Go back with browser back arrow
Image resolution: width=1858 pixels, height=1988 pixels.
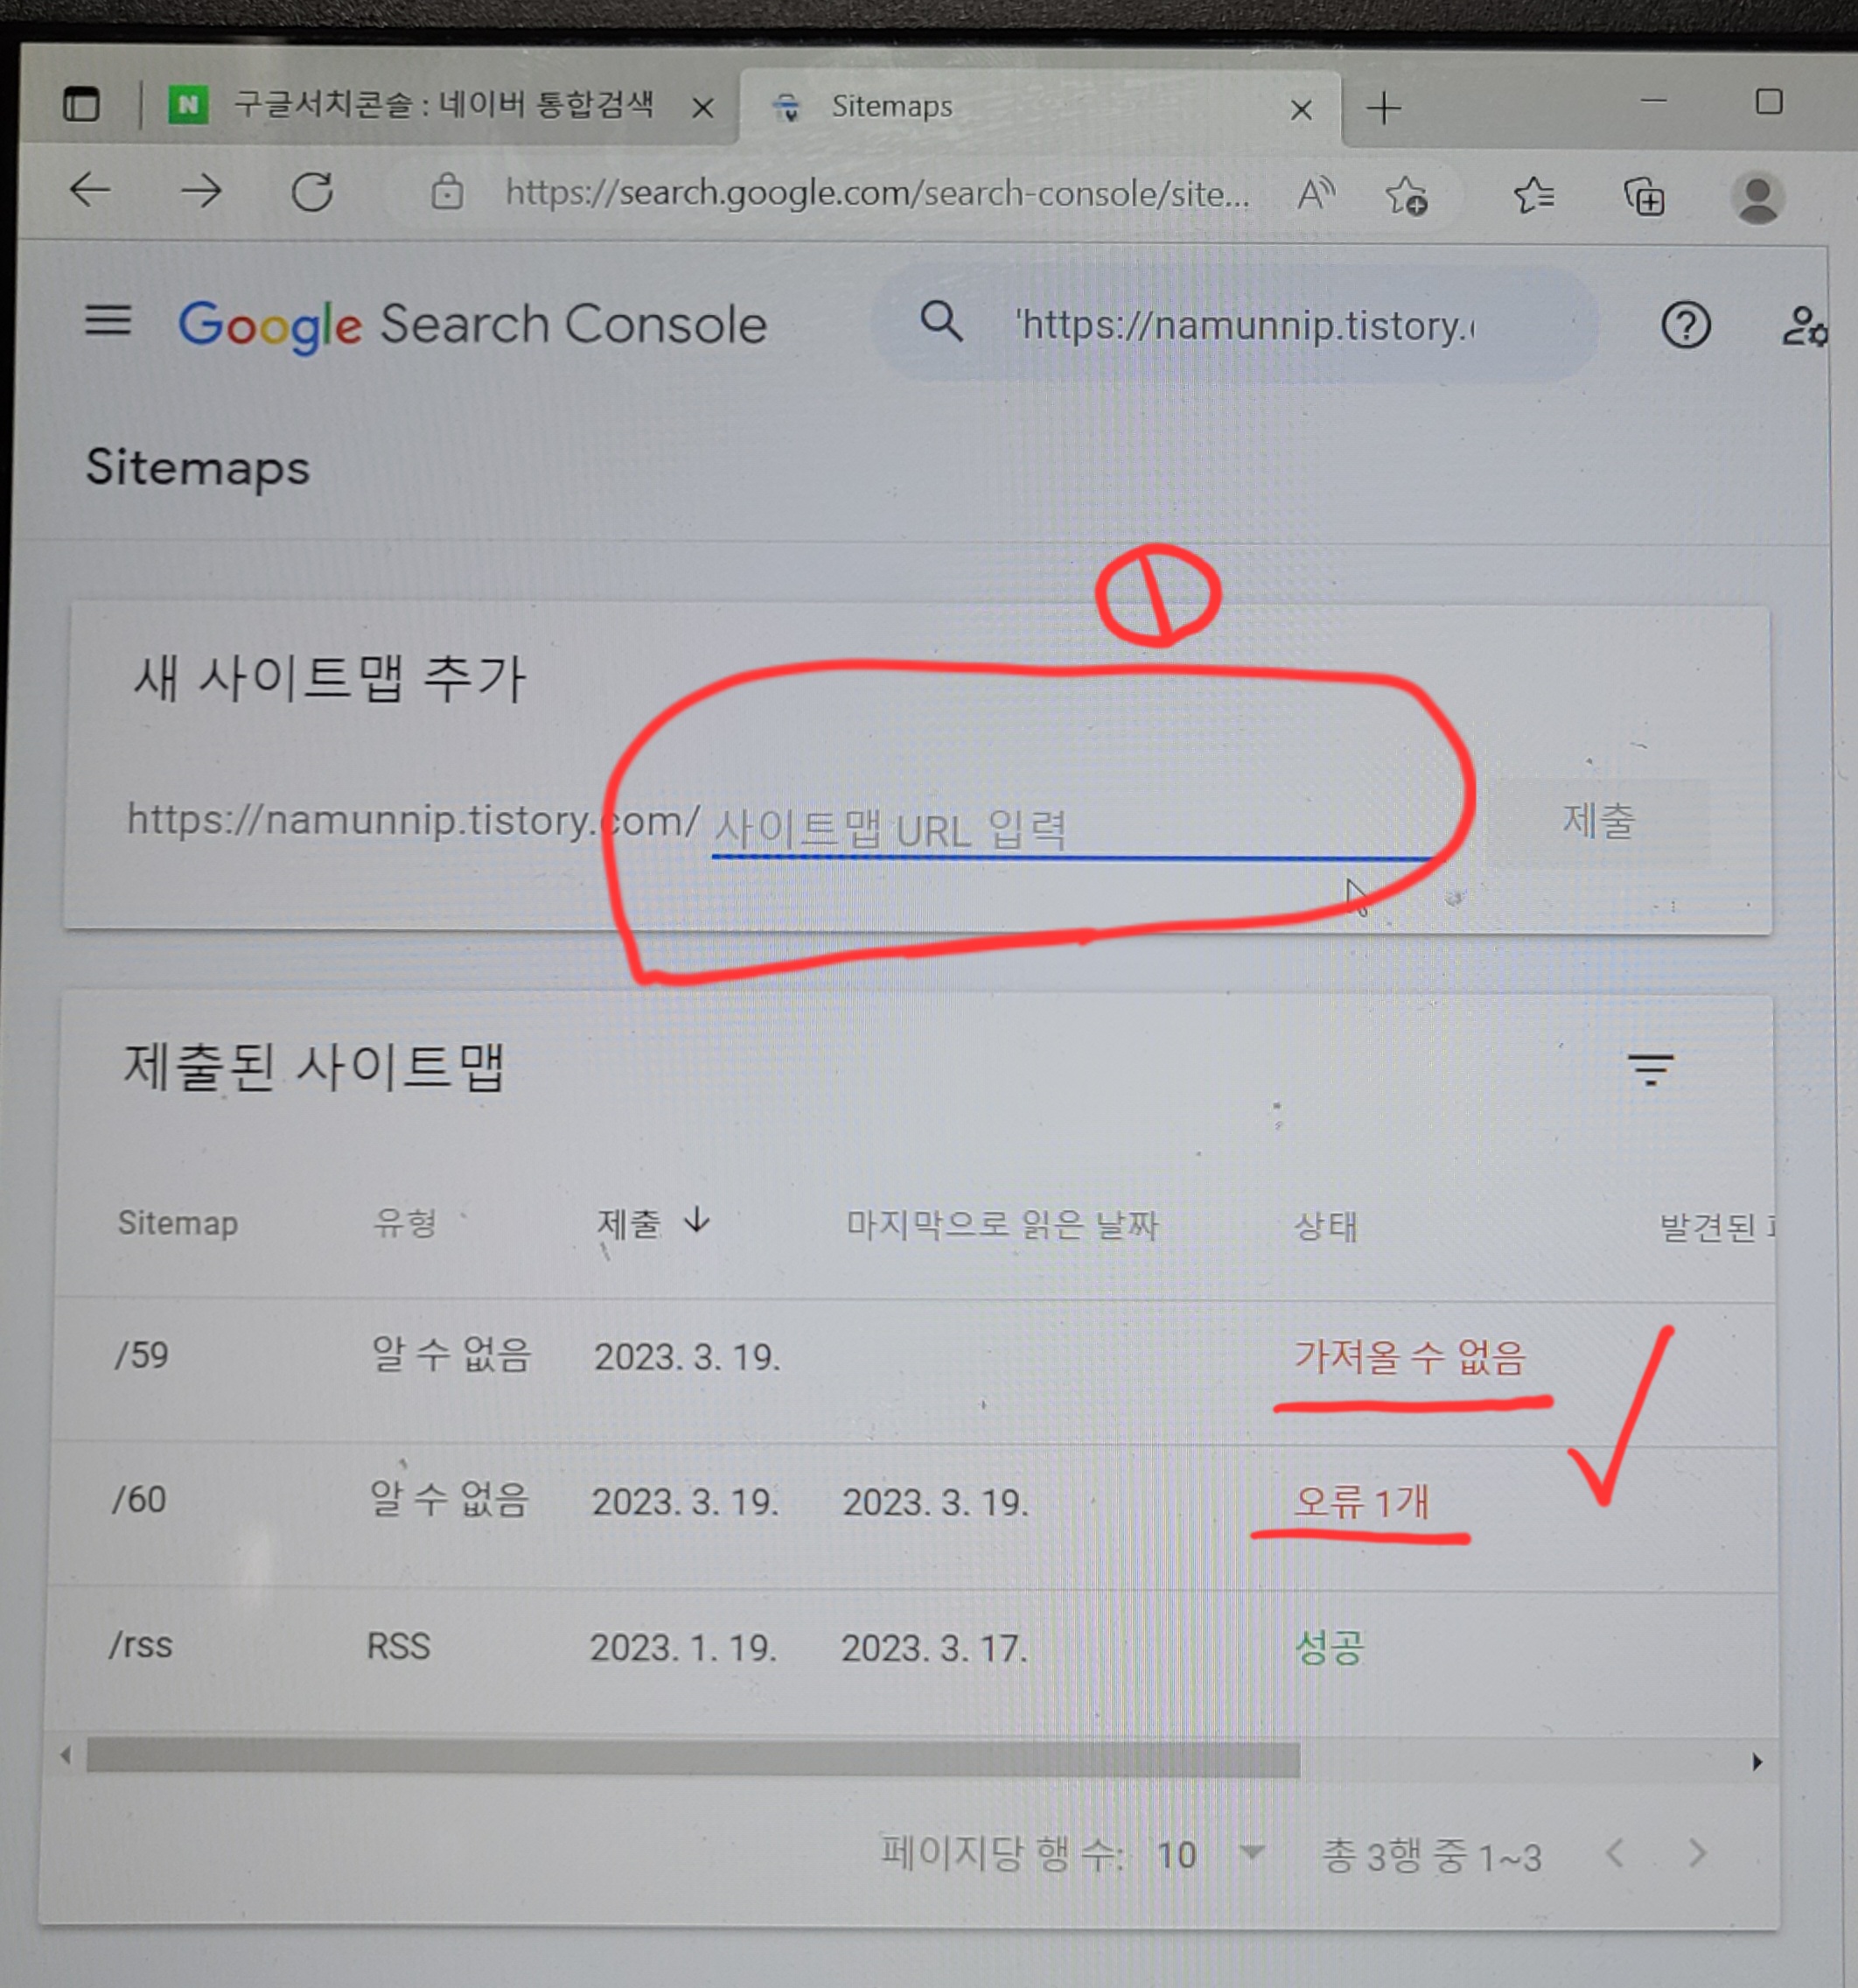pyautogui.click(x=91, y=190)
